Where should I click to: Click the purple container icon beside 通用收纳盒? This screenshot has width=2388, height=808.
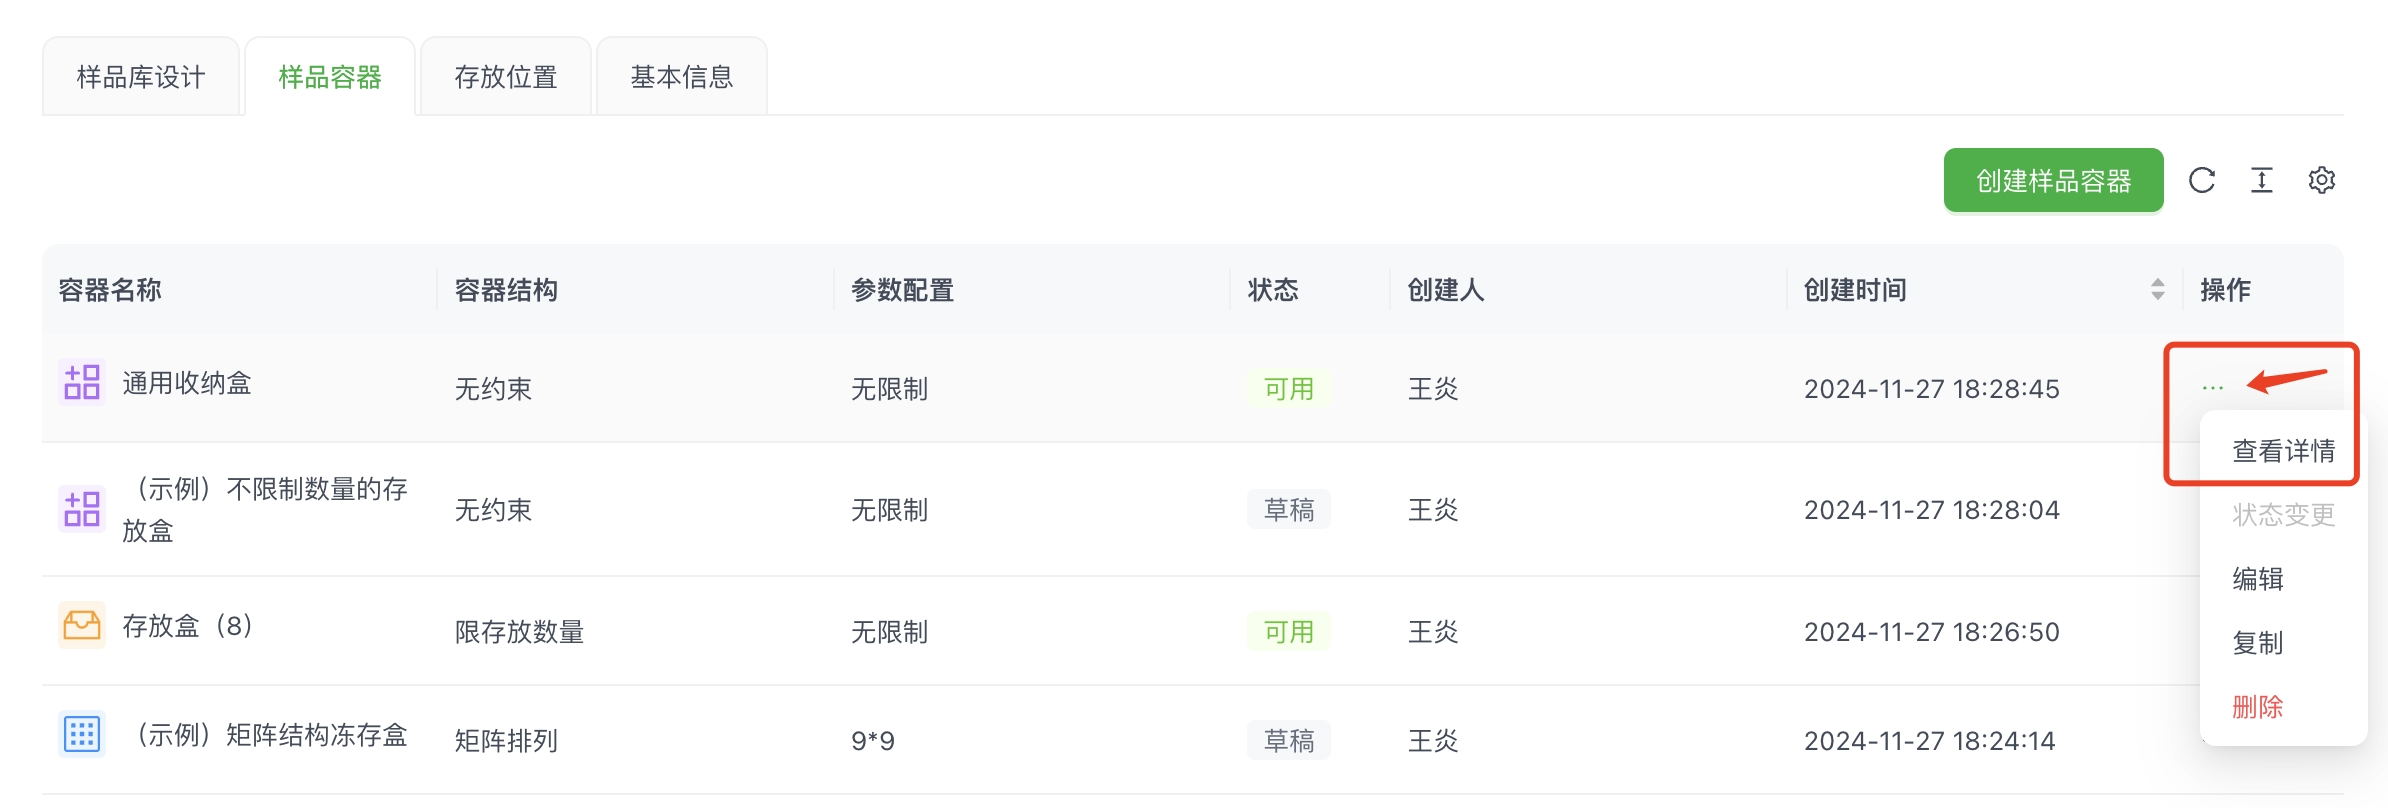(82, 381)
